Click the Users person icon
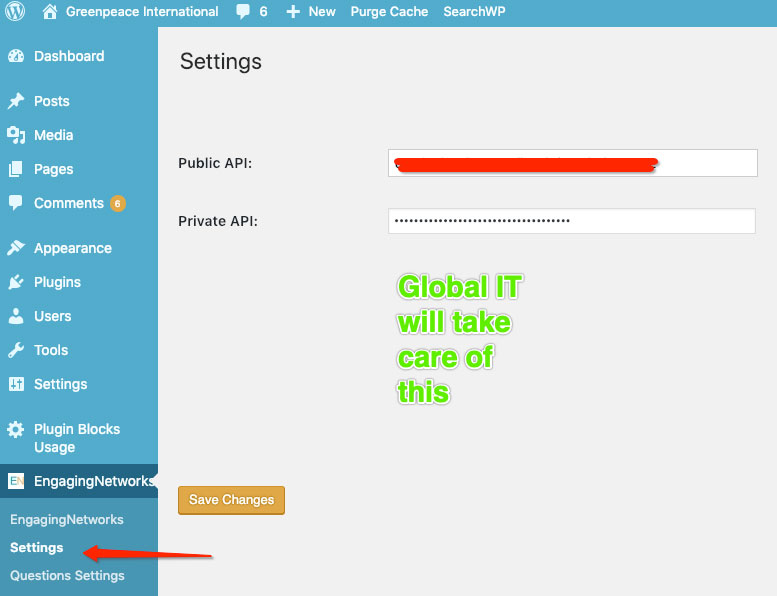 coord(16,316)
